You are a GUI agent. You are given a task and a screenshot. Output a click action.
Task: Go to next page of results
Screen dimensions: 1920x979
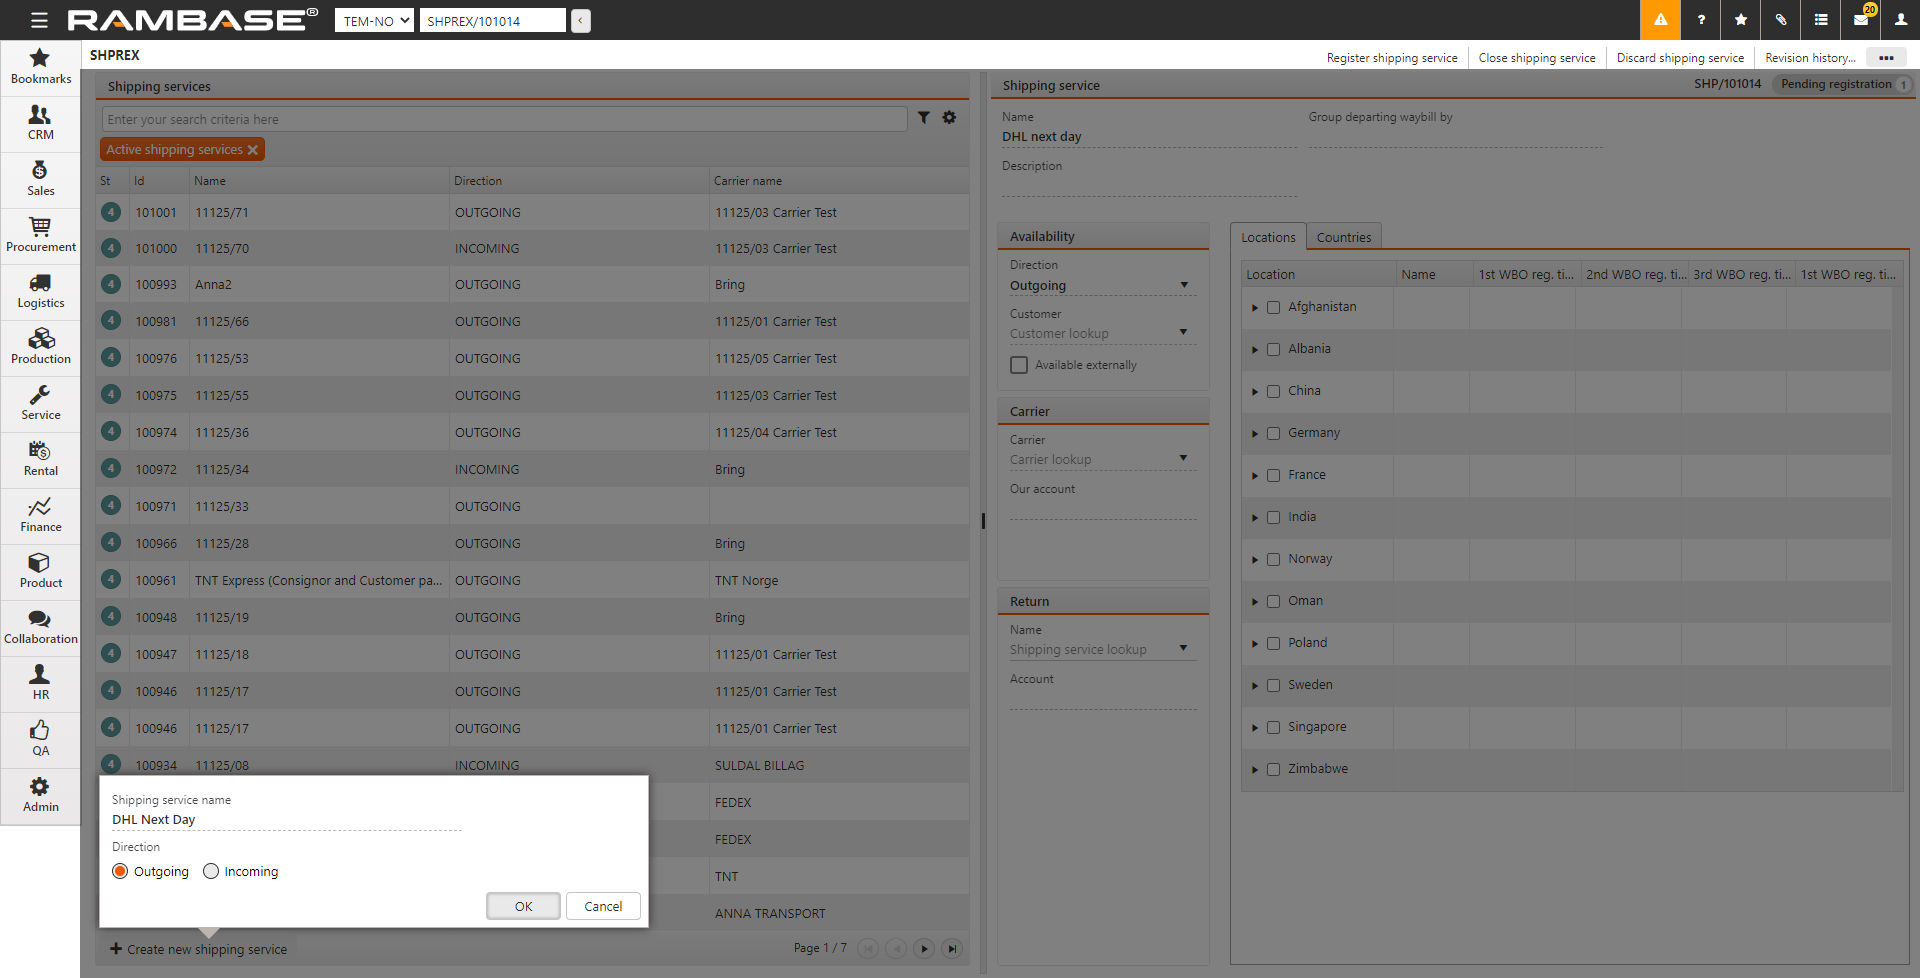pos(924,948)
